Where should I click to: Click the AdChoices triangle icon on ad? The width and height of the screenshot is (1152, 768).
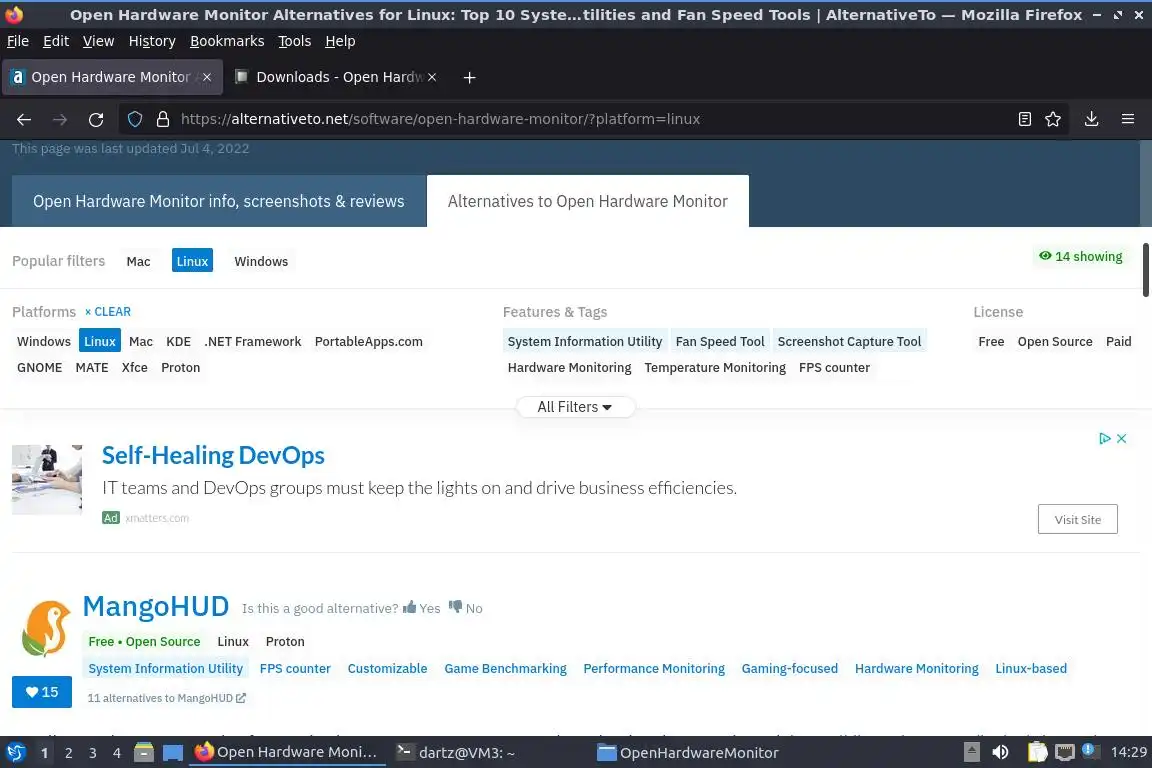point(1104,439)
